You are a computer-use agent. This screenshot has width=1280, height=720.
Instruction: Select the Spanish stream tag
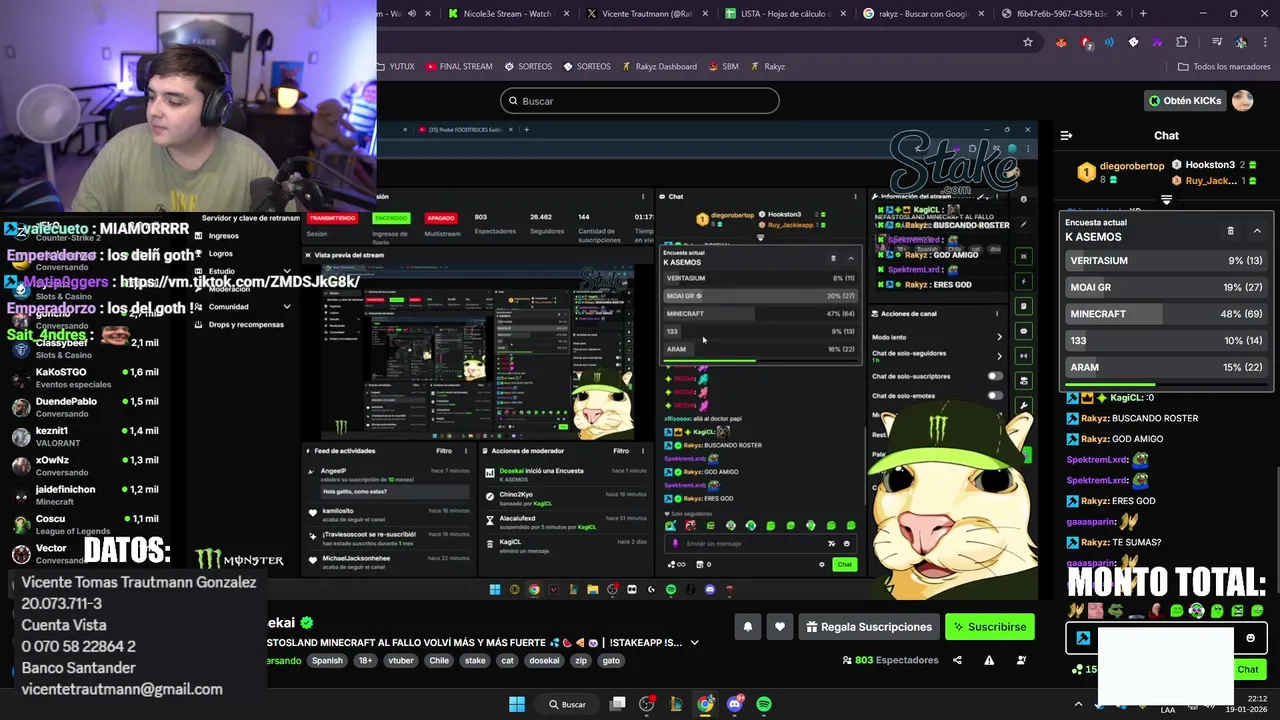pos(327,661)
